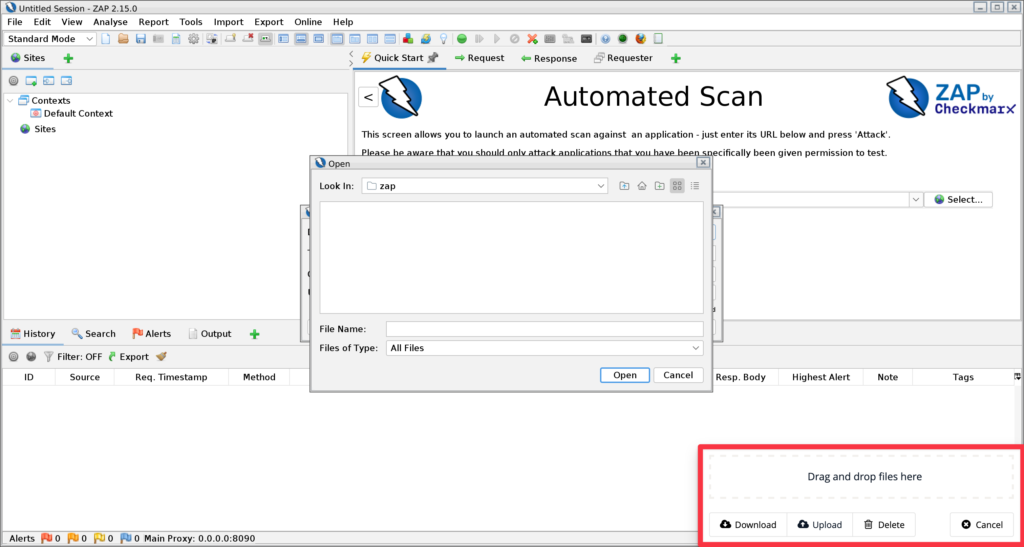
Task: Click the New Context icon with the green plus
Action: pyautogui.click(x=31, y=81)
